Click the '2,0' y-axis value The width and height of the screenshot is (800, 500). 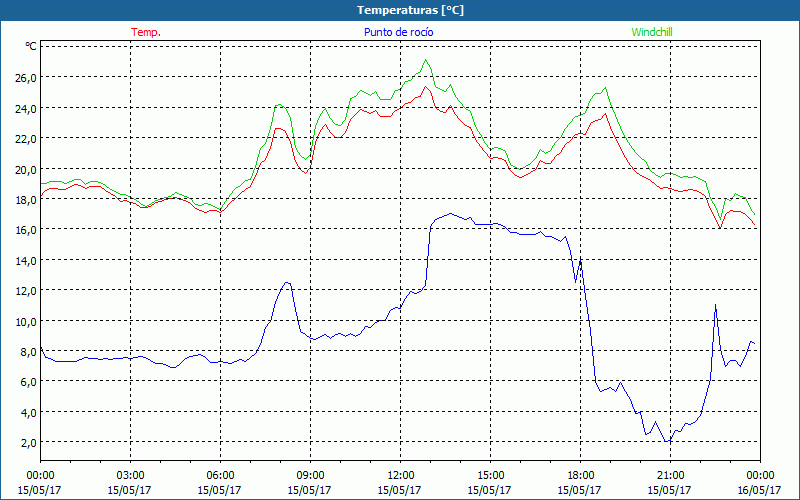pos(29,443)
